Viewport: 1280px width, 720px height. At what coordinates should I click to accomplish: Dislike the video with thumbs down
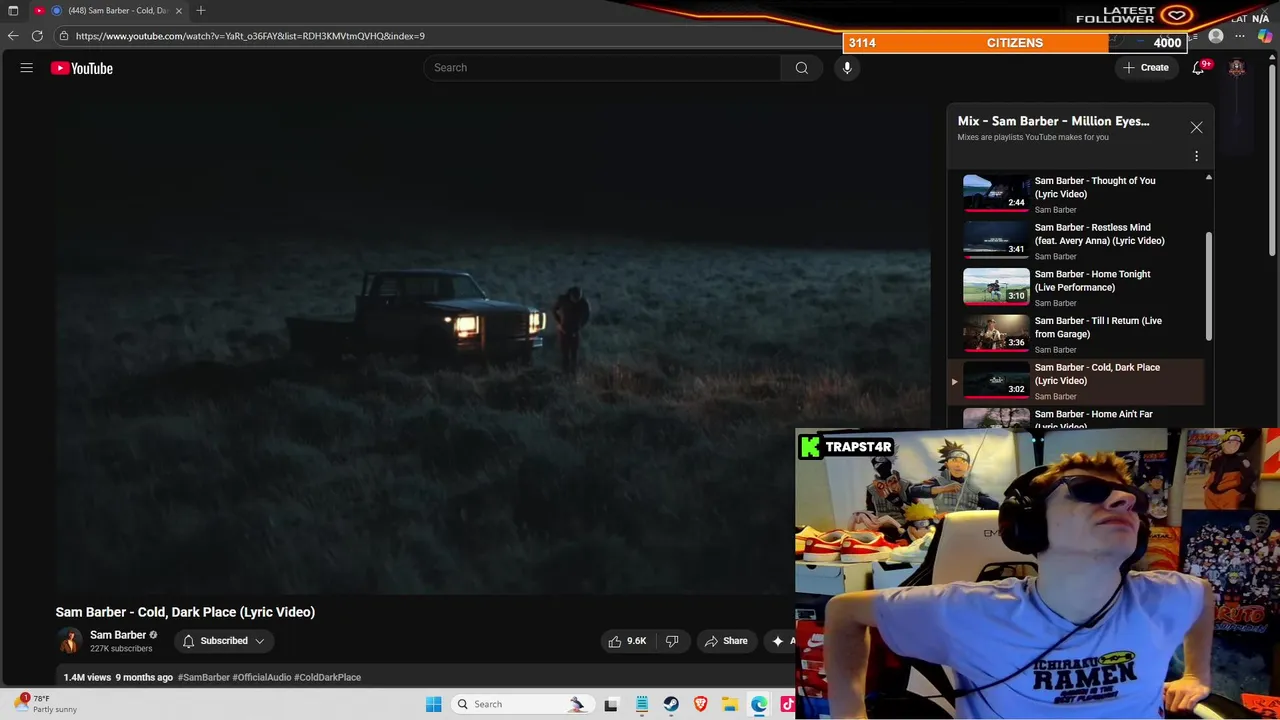pyautogui.click(x=672, y=641)
